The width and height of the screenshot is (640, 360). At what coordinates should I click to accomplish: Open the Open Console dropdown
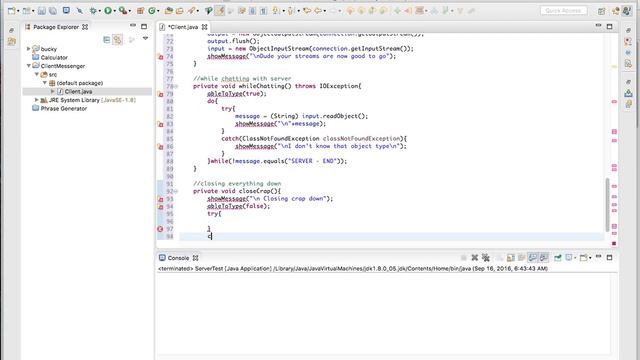[590, 258]
